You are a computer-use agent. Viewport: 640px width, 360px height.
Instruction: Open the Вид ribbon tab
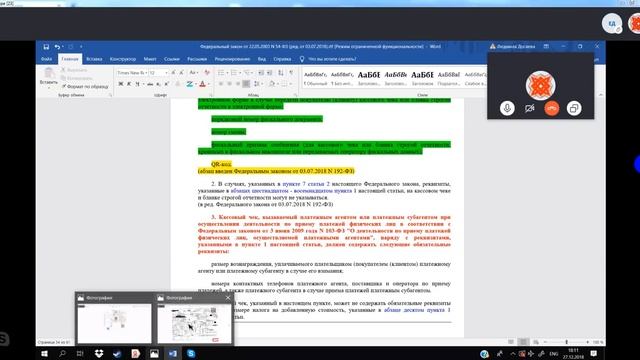pos(262,59)
